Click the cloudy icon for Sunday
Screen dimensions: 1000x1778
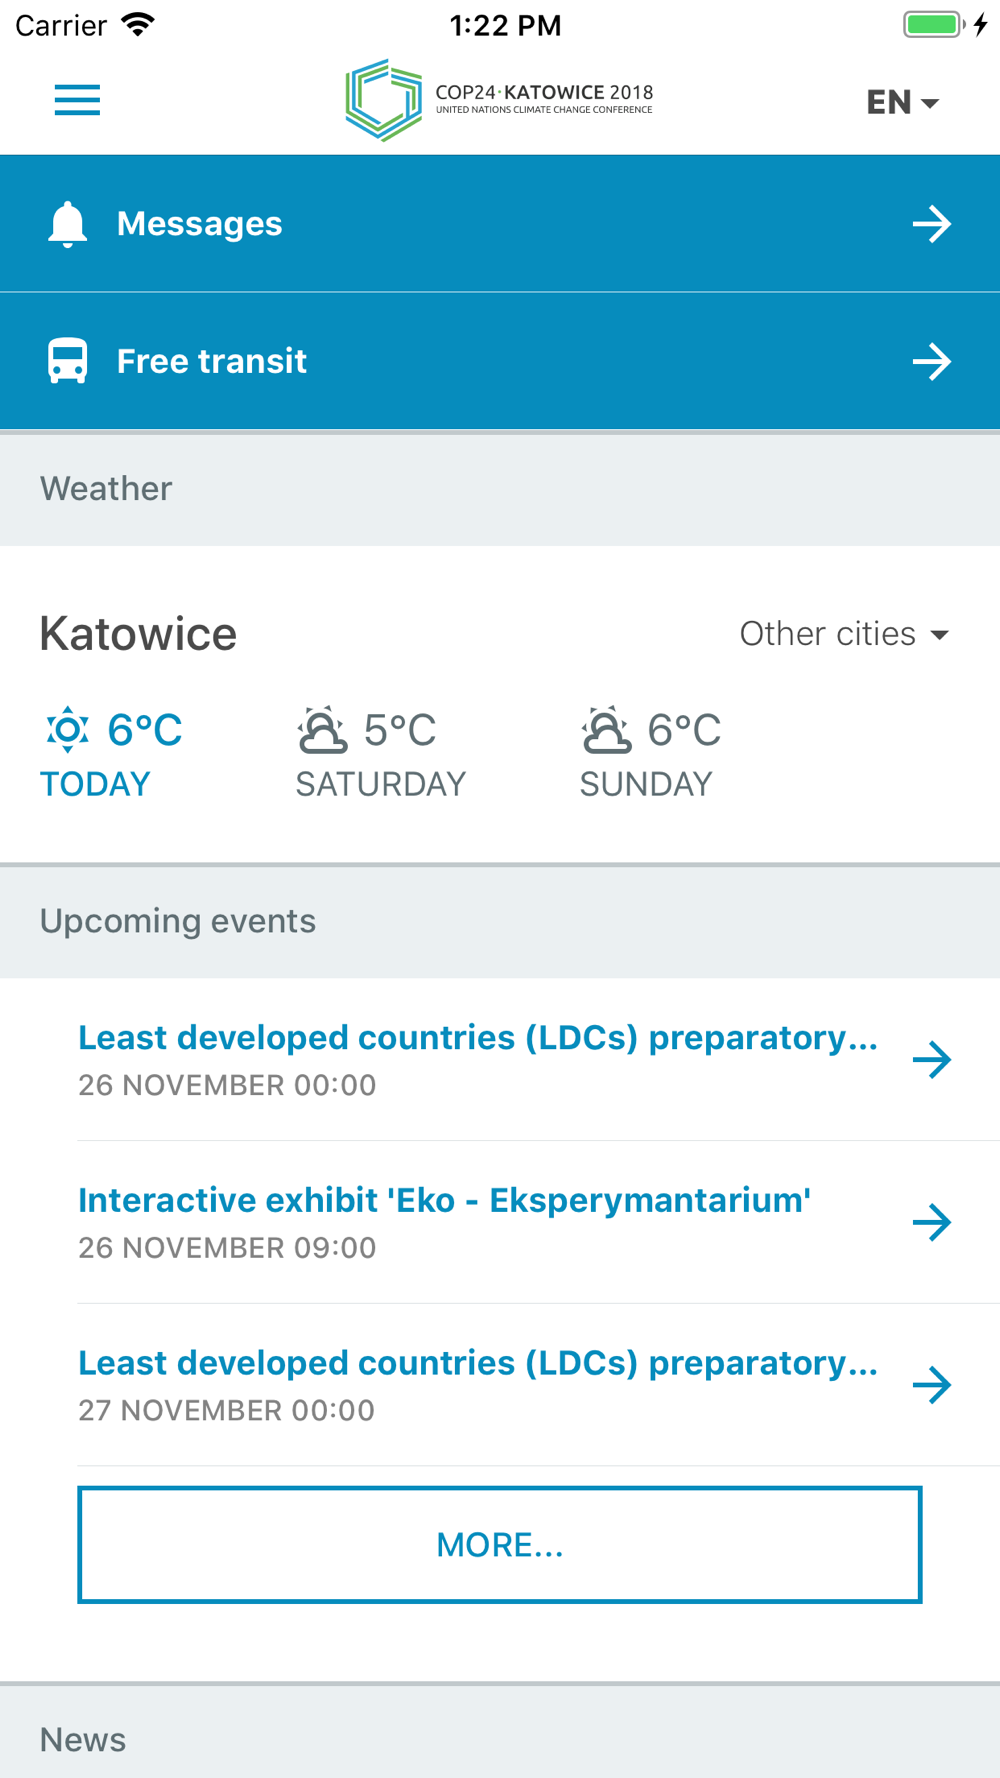606,730
